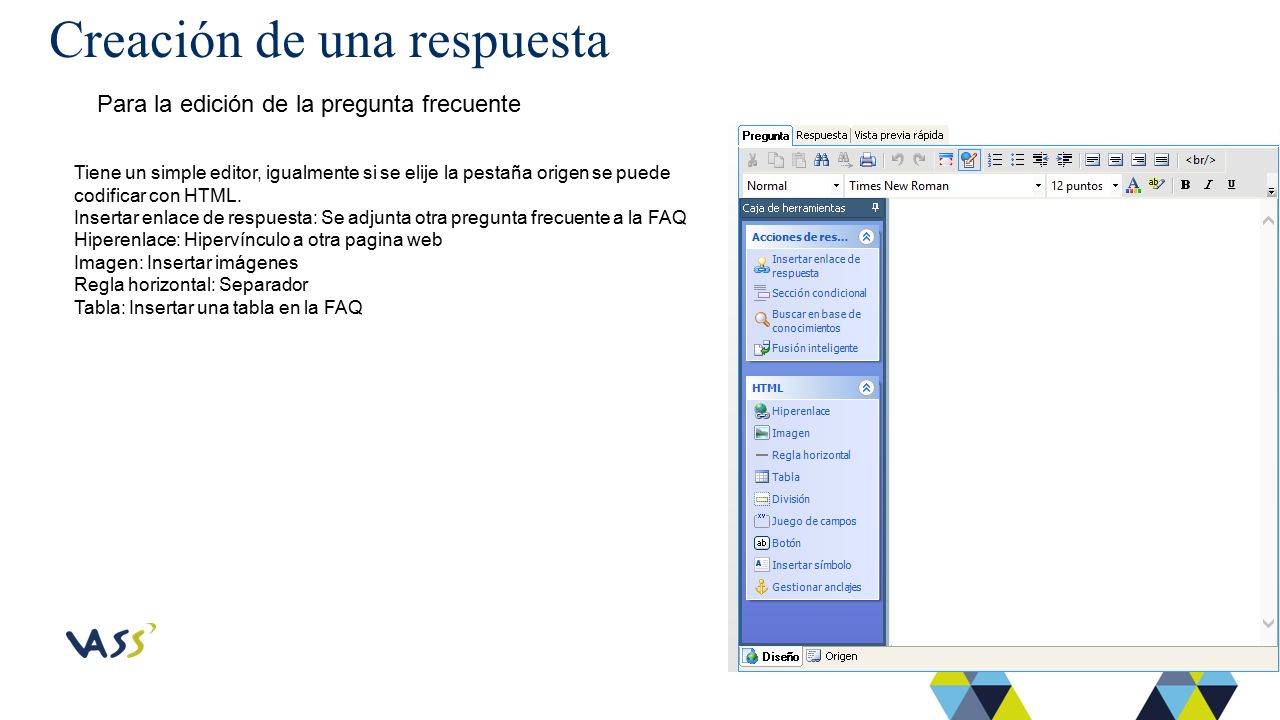Screen dimensions: 1280x720
Task: Justify the text
Action: coord(1161,160)
